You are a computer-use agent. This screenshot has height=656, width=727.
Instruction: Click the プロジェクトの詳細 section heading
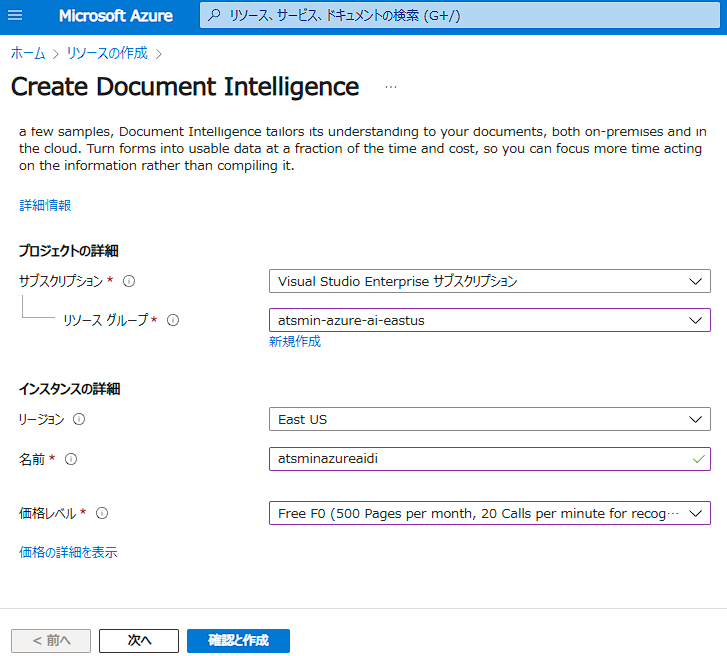[69, 251]
